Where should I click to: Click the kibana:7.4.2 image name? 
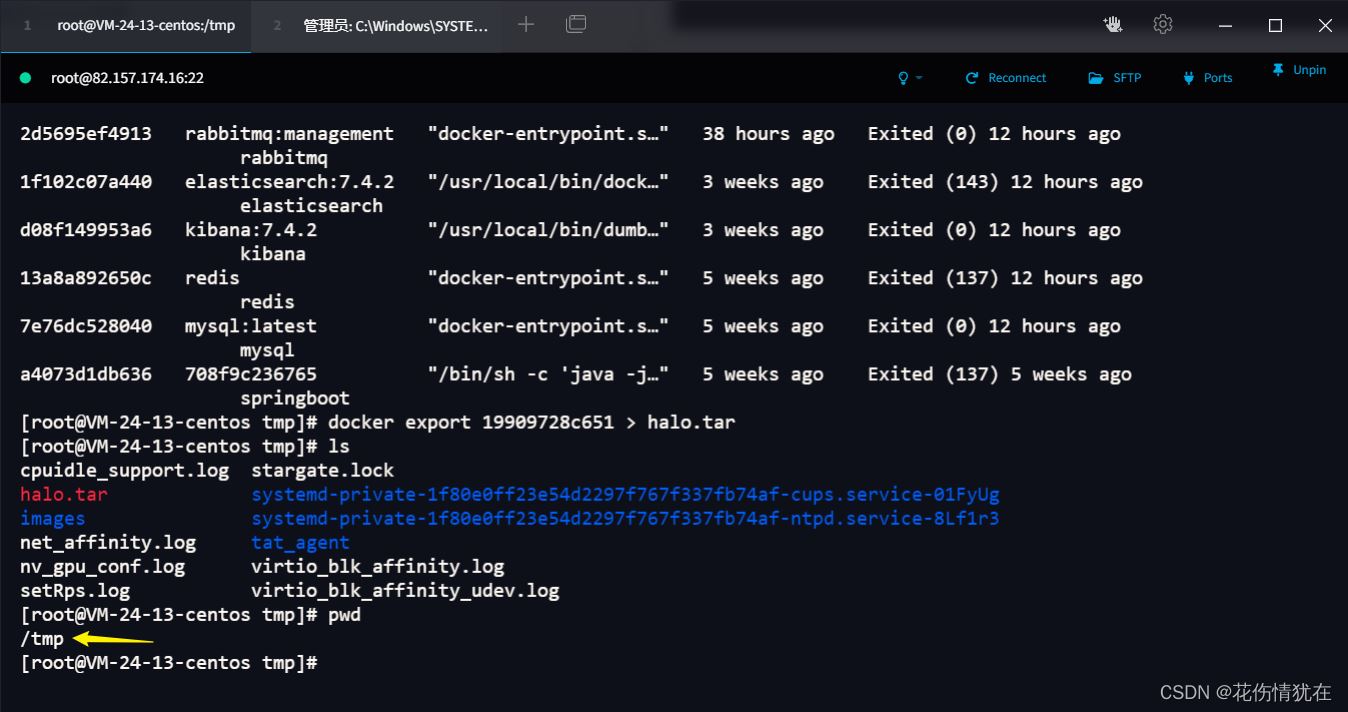251,230
